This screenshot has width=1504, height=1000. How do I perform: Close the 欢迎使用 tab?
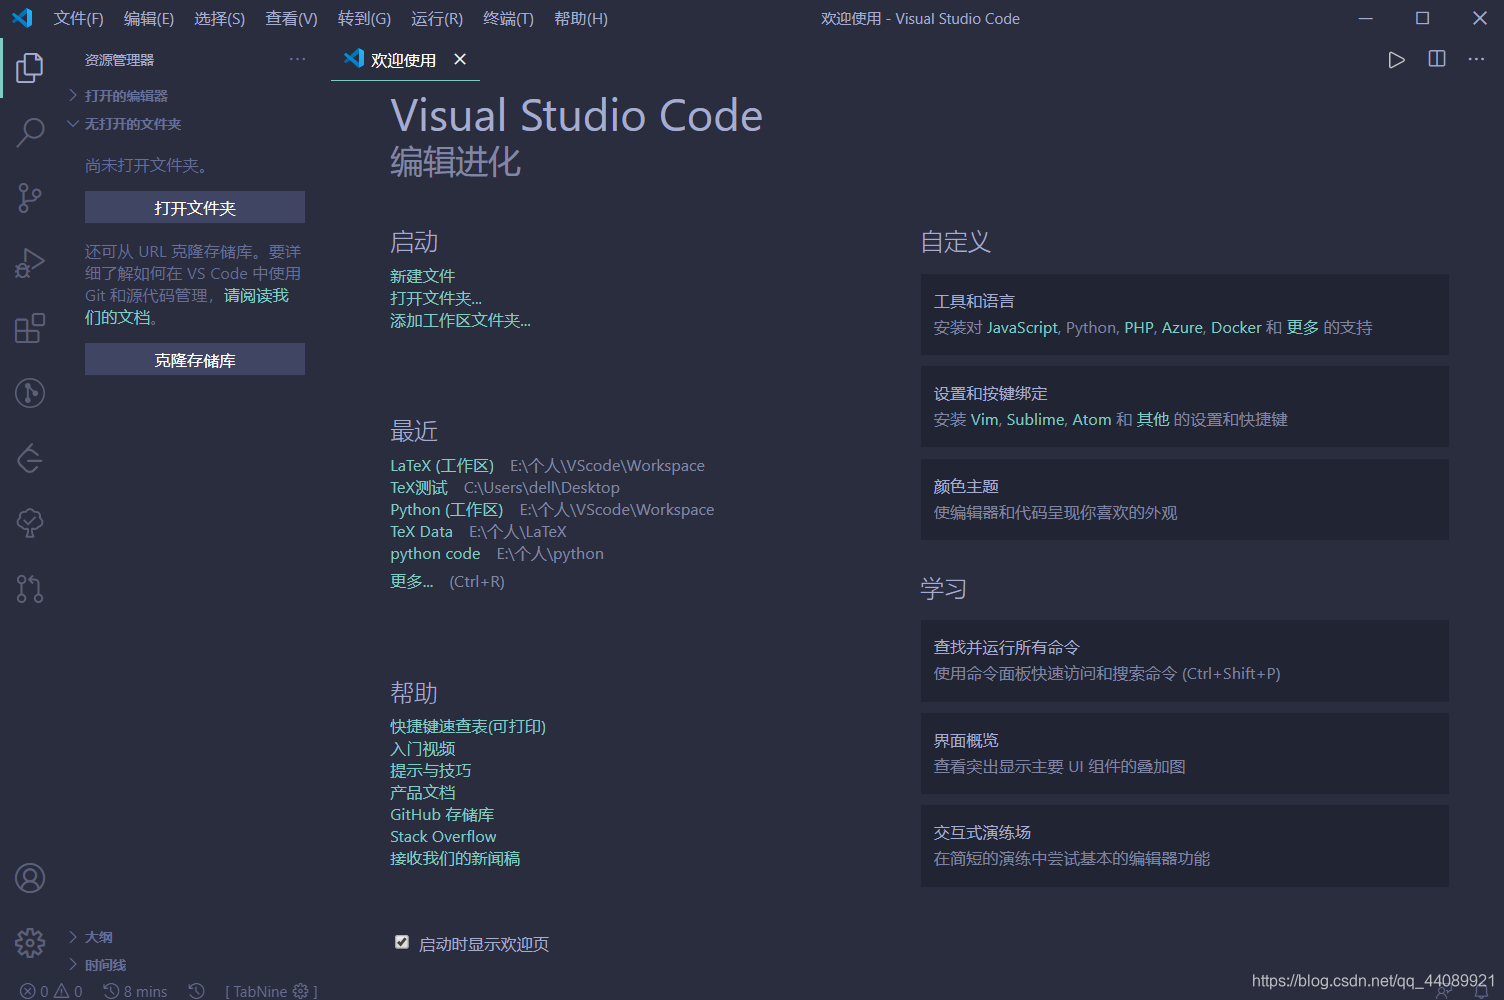click(x=460, y=59)
